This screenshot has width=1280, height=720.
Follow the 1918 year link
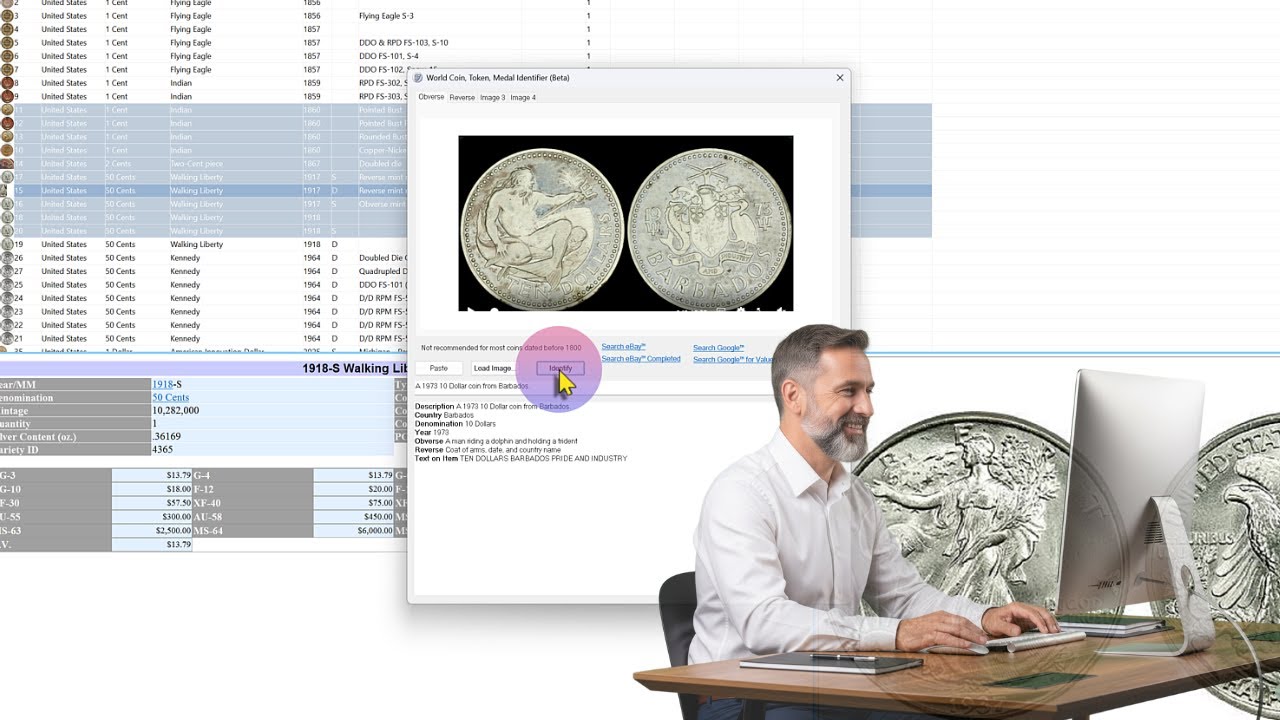pyautogui.click(x=162, y=385)
